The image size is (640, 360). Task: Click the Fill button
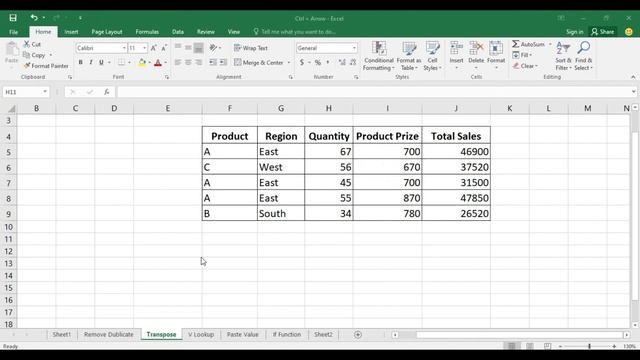tap(522, 55)
